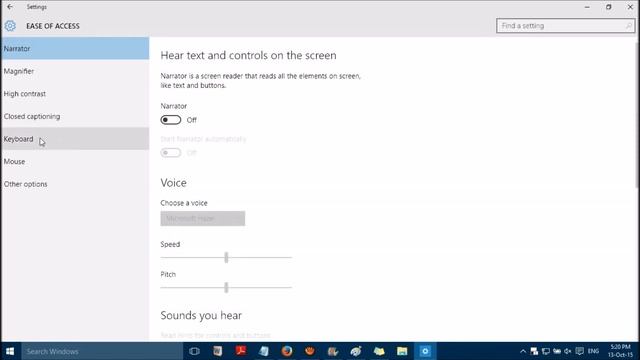Screen dimensions: 640x360
Task: Restore down the Settings window
Action: pos(609,7)
